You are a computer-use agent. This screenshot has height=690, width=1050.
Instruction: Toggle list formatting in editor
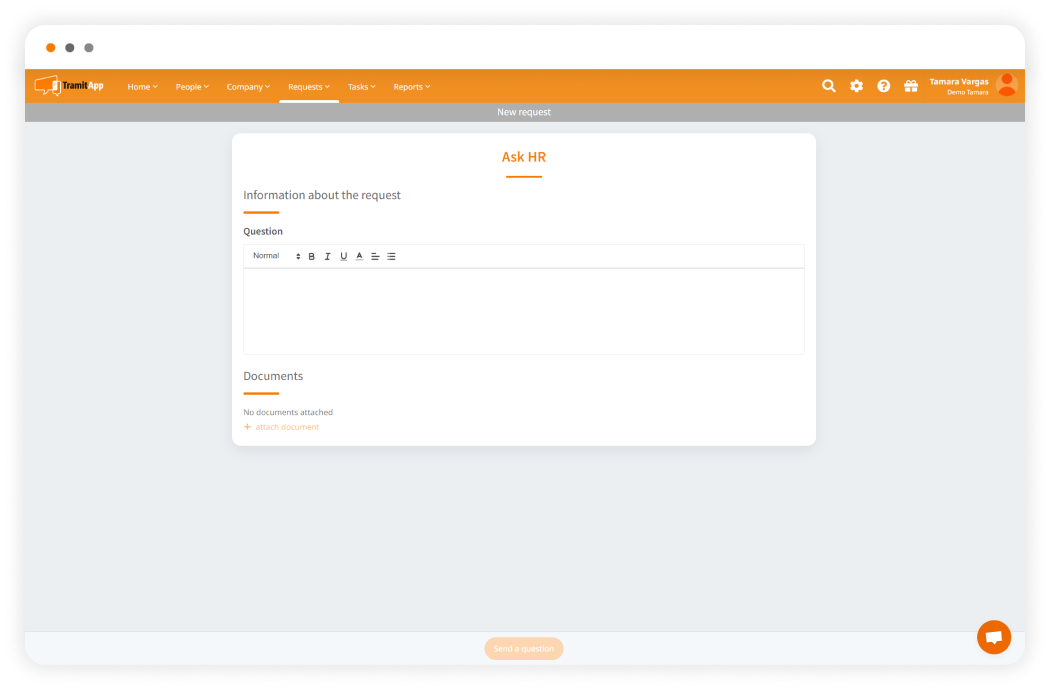pyautogui.click(x=391, y=257)
